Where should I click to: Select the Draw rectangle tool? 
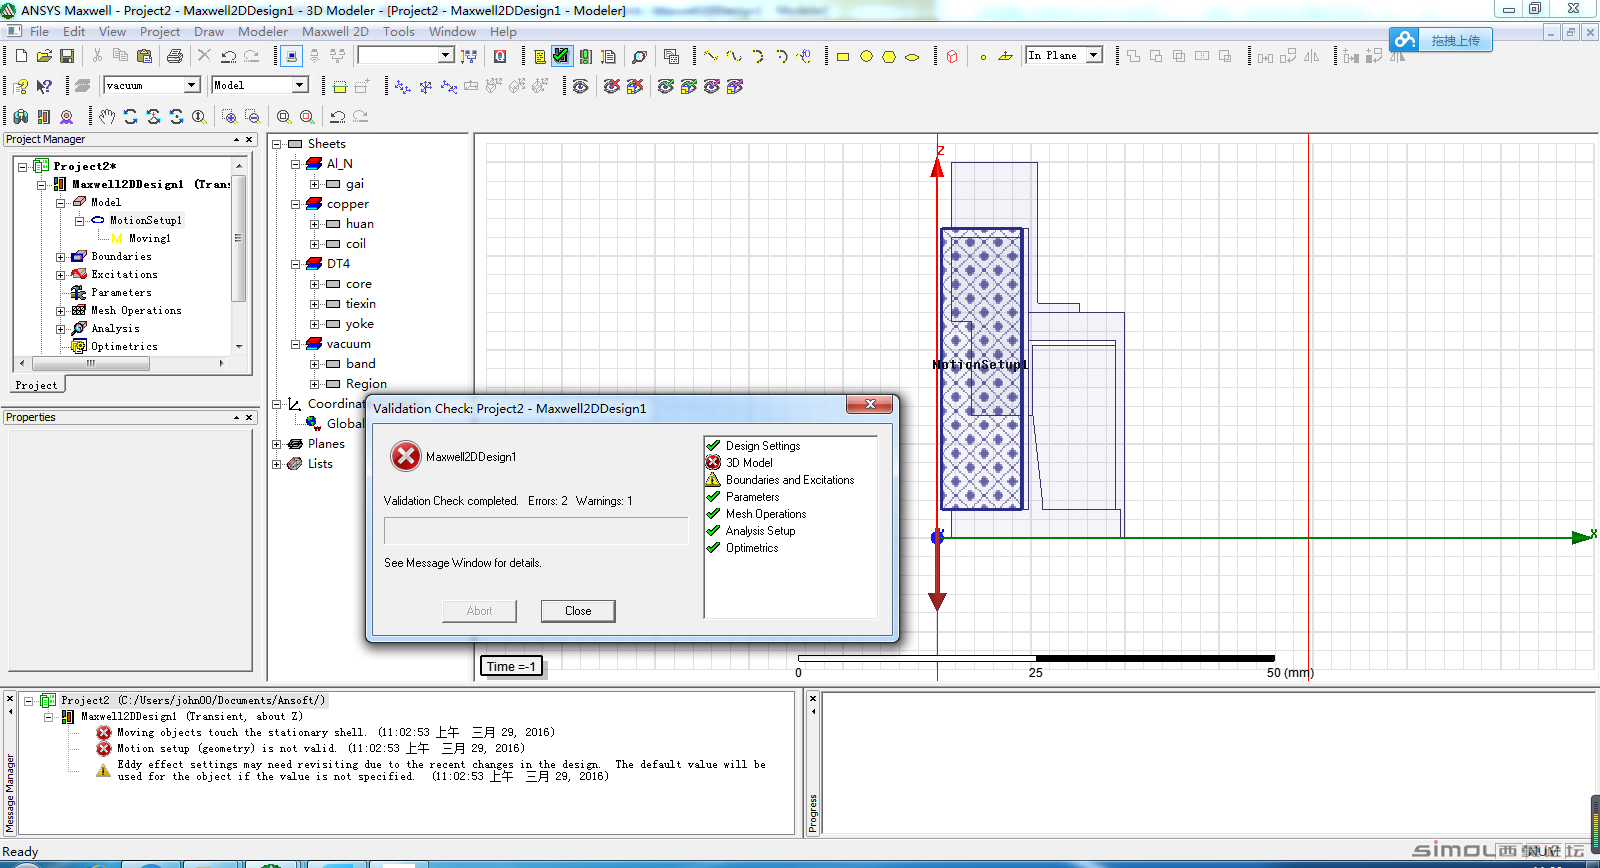point(843,57)
